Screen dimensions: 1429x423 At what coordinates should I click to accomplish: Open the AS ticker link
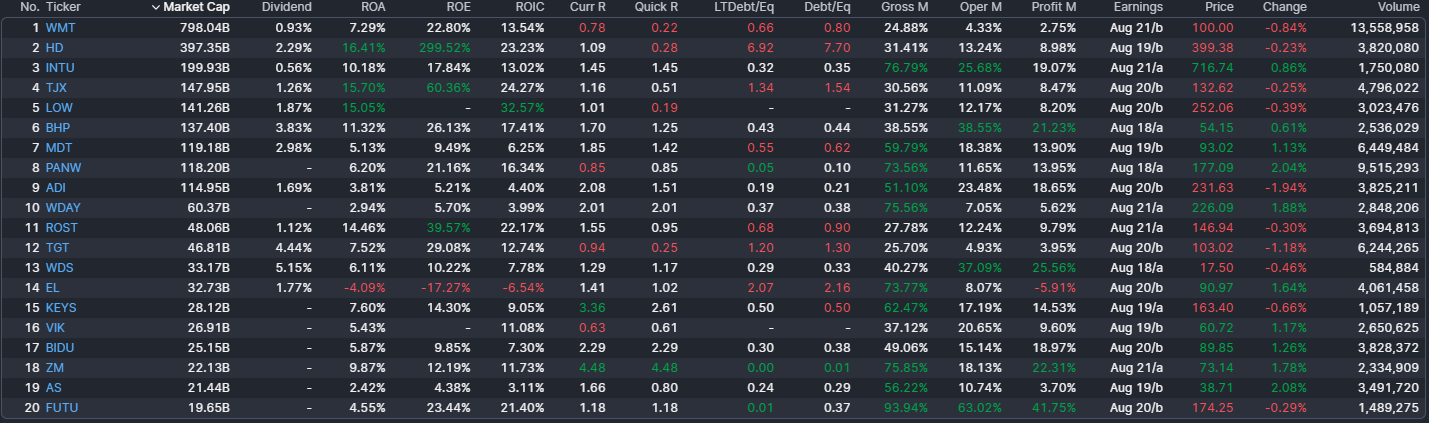pyautogui.click(x=53, y=387)
